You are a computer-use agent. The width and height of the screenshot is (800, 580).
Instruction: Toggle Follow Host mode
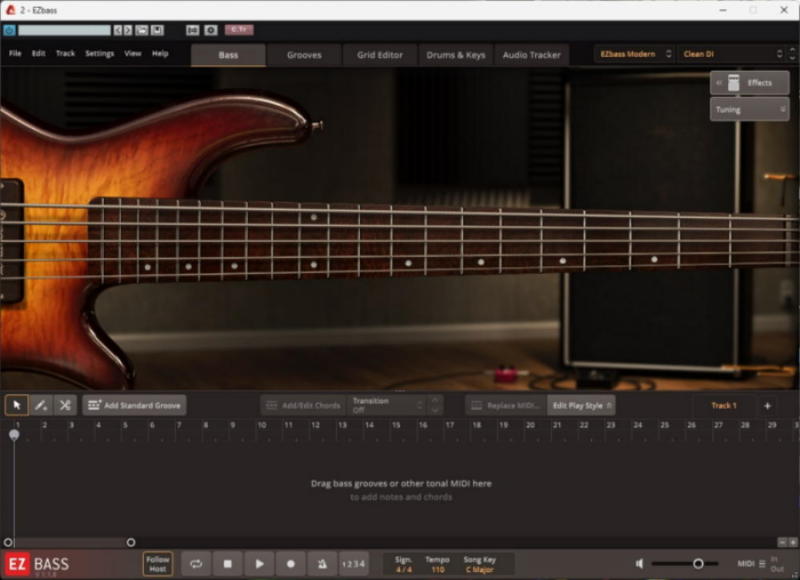click(157, 564)
